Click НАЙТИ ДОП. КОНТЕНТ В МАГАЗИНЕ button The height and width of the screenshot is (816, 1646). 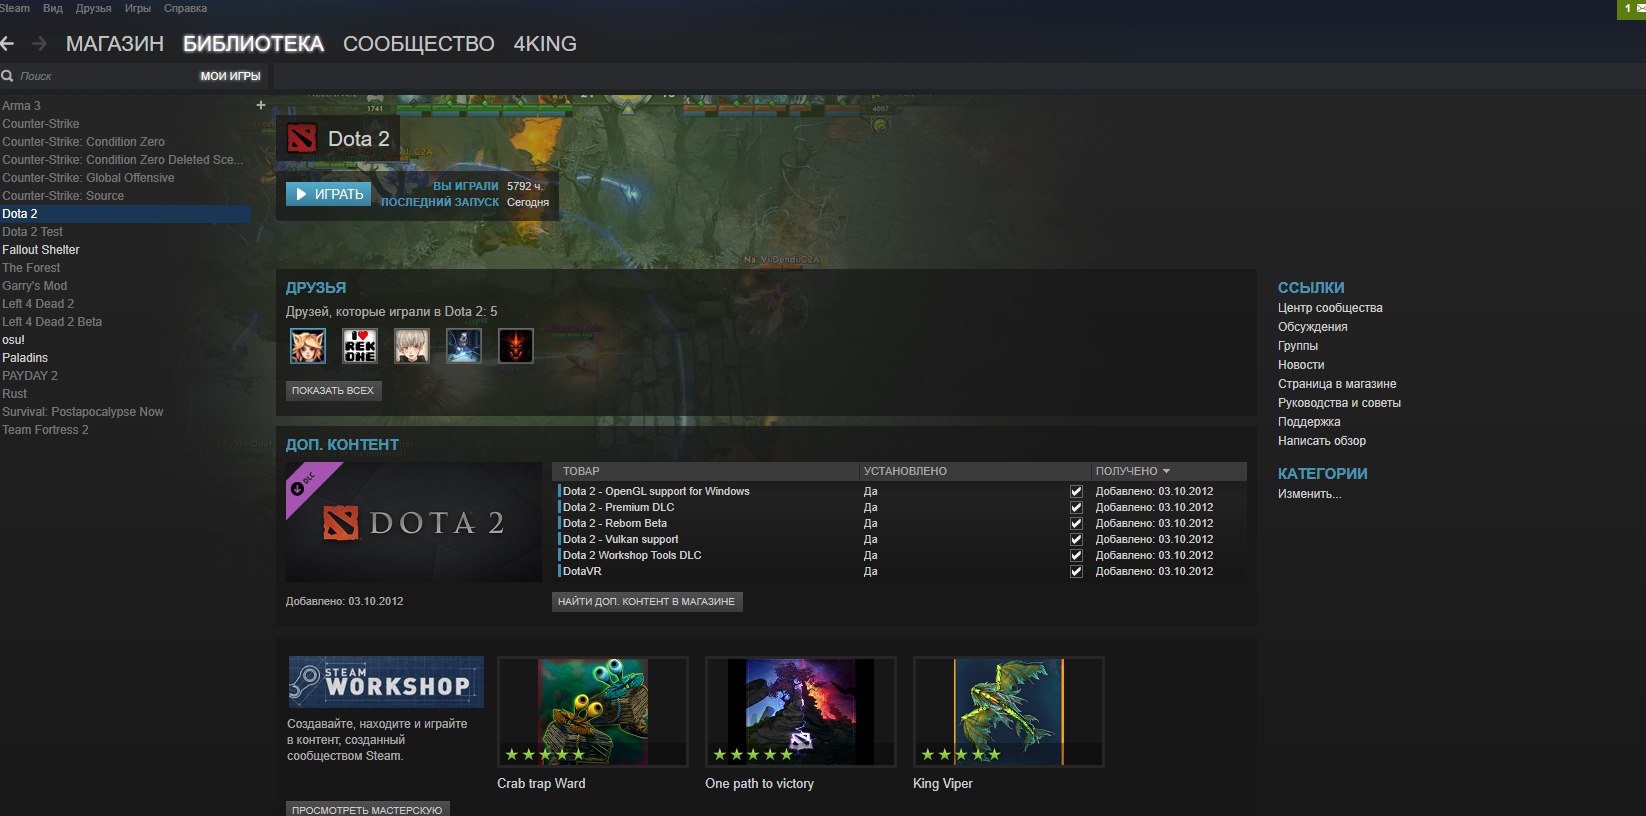(x=647, y=602)
